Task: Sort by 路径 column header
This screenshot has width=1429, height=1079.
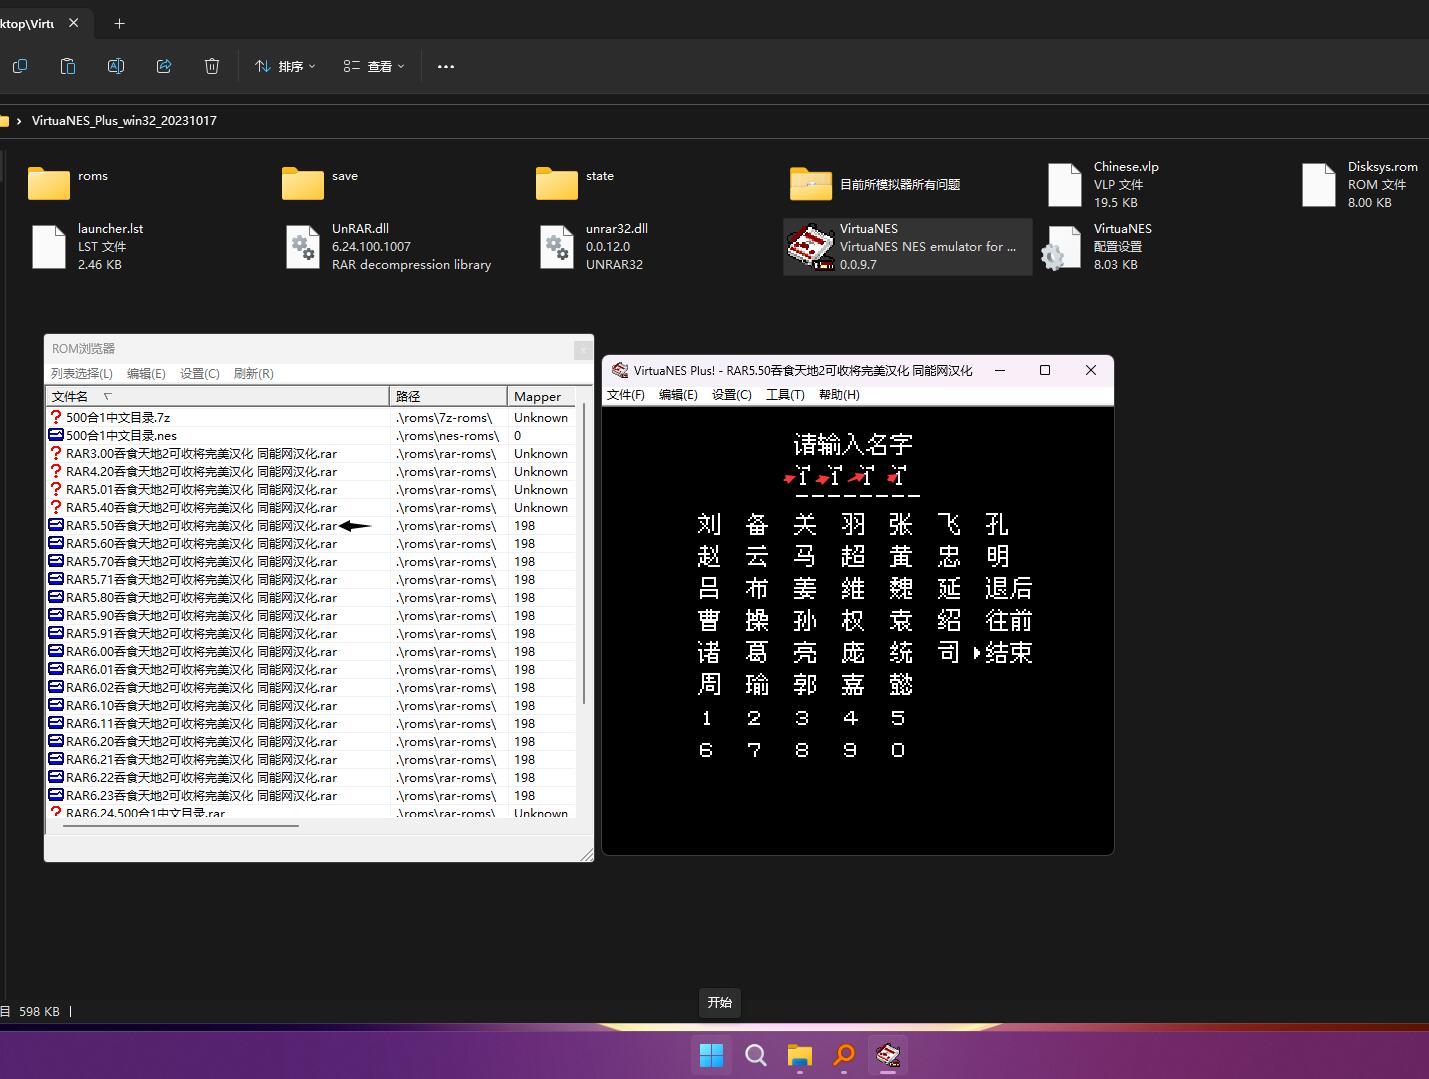Action: pos(448,396)
